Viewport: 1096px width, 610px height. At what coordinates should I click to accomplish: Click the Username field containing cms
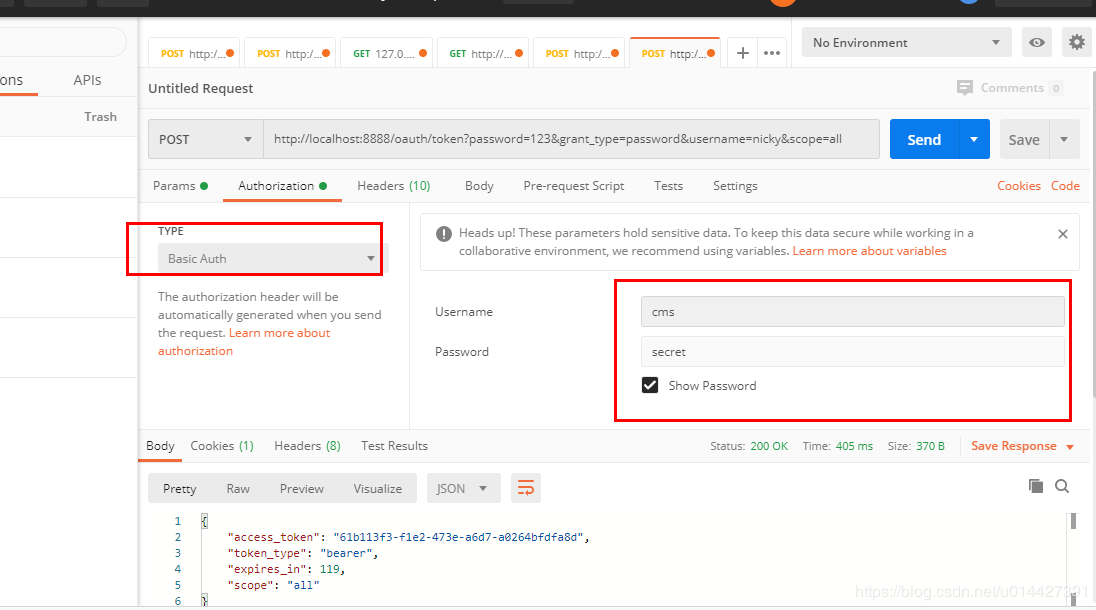[x=852, y=312]
